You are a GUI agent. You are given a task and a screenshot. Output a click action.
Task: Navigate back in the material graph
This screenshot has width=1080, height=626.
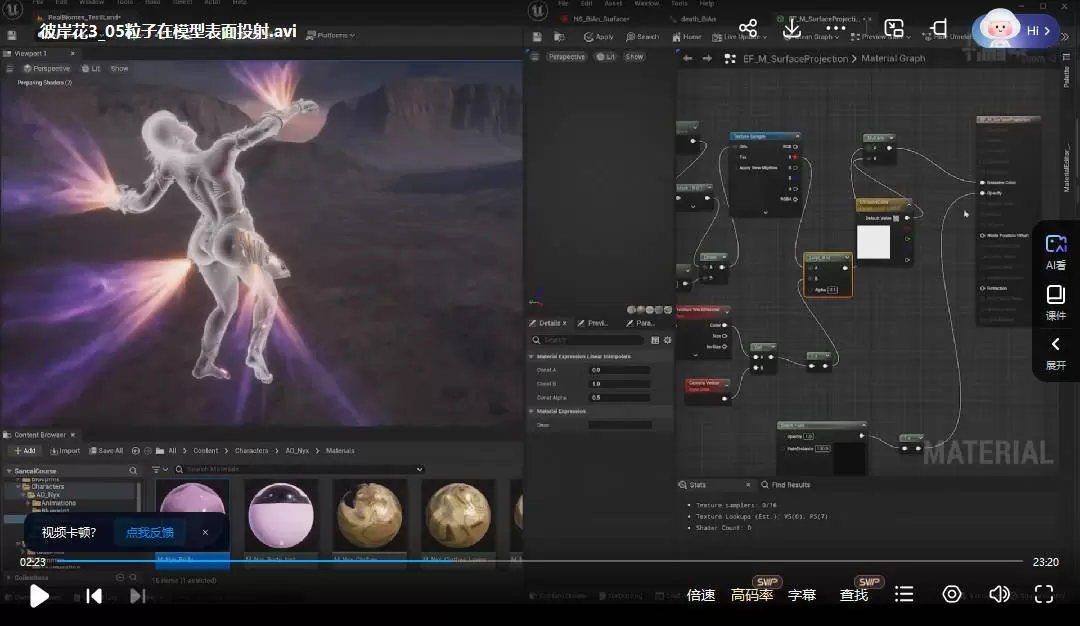[x=687, y=59]
